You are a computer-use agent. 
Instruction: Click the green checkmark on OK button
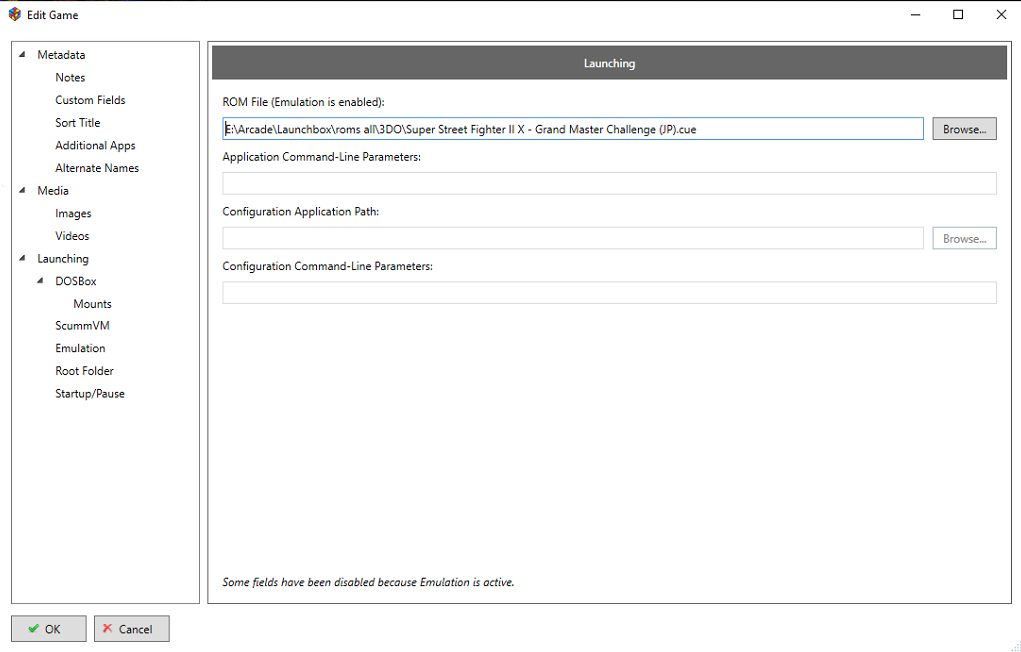33,629
